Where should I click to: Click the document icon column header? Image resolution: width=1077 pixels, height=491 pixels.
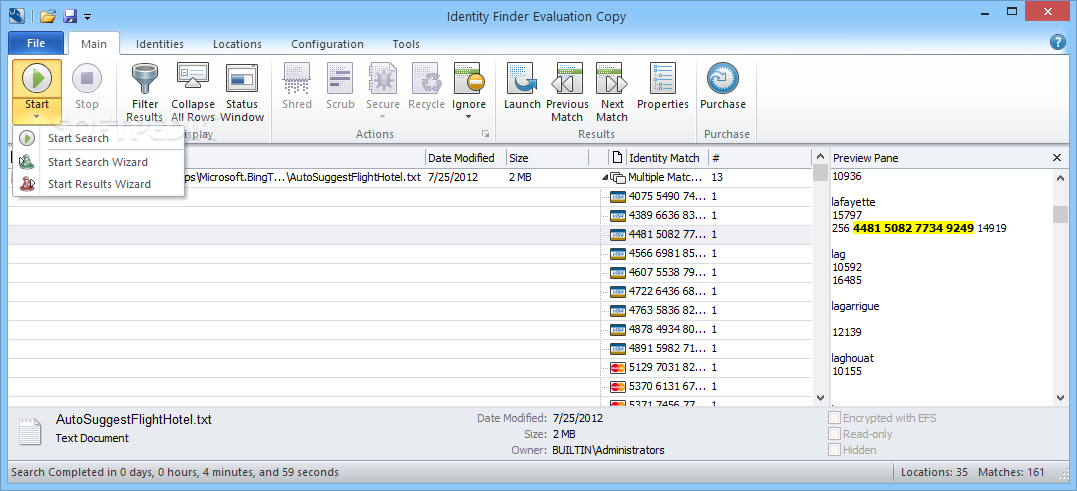617,157
